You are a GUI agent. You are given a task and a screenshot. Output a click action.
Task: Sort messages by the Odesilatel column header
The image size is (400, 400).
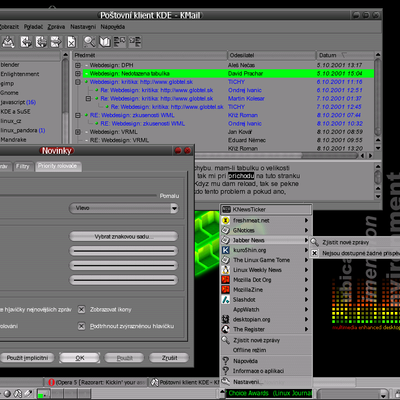pyautogui.click(x=271, y=55)
